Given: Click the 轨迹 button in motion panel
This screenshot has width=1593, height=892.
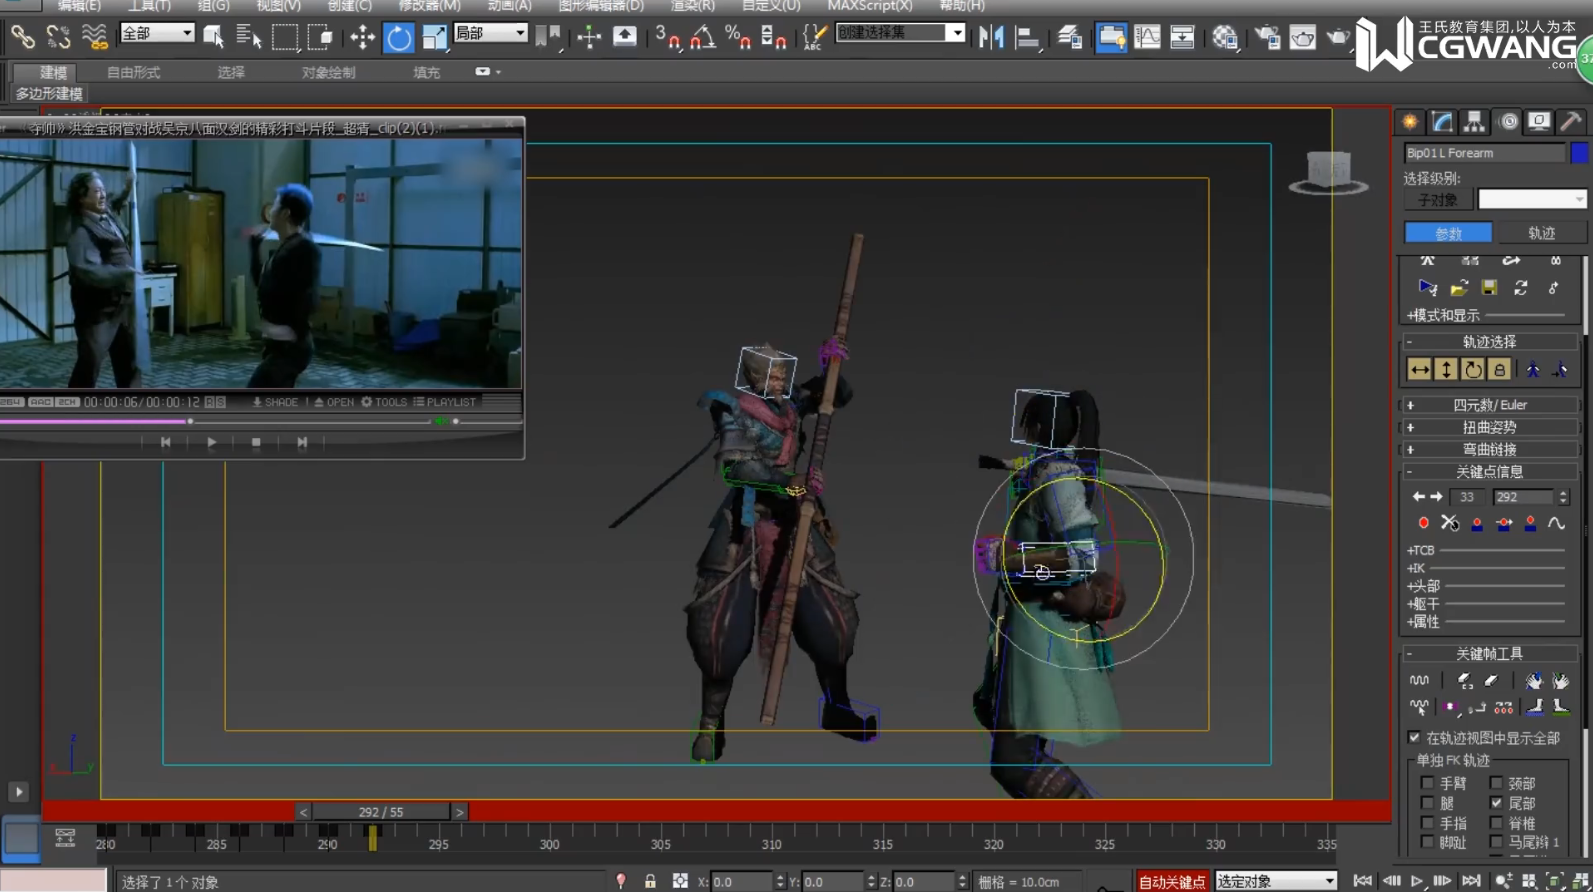Looking at the screenshot, I should [x=1541, y=233].
